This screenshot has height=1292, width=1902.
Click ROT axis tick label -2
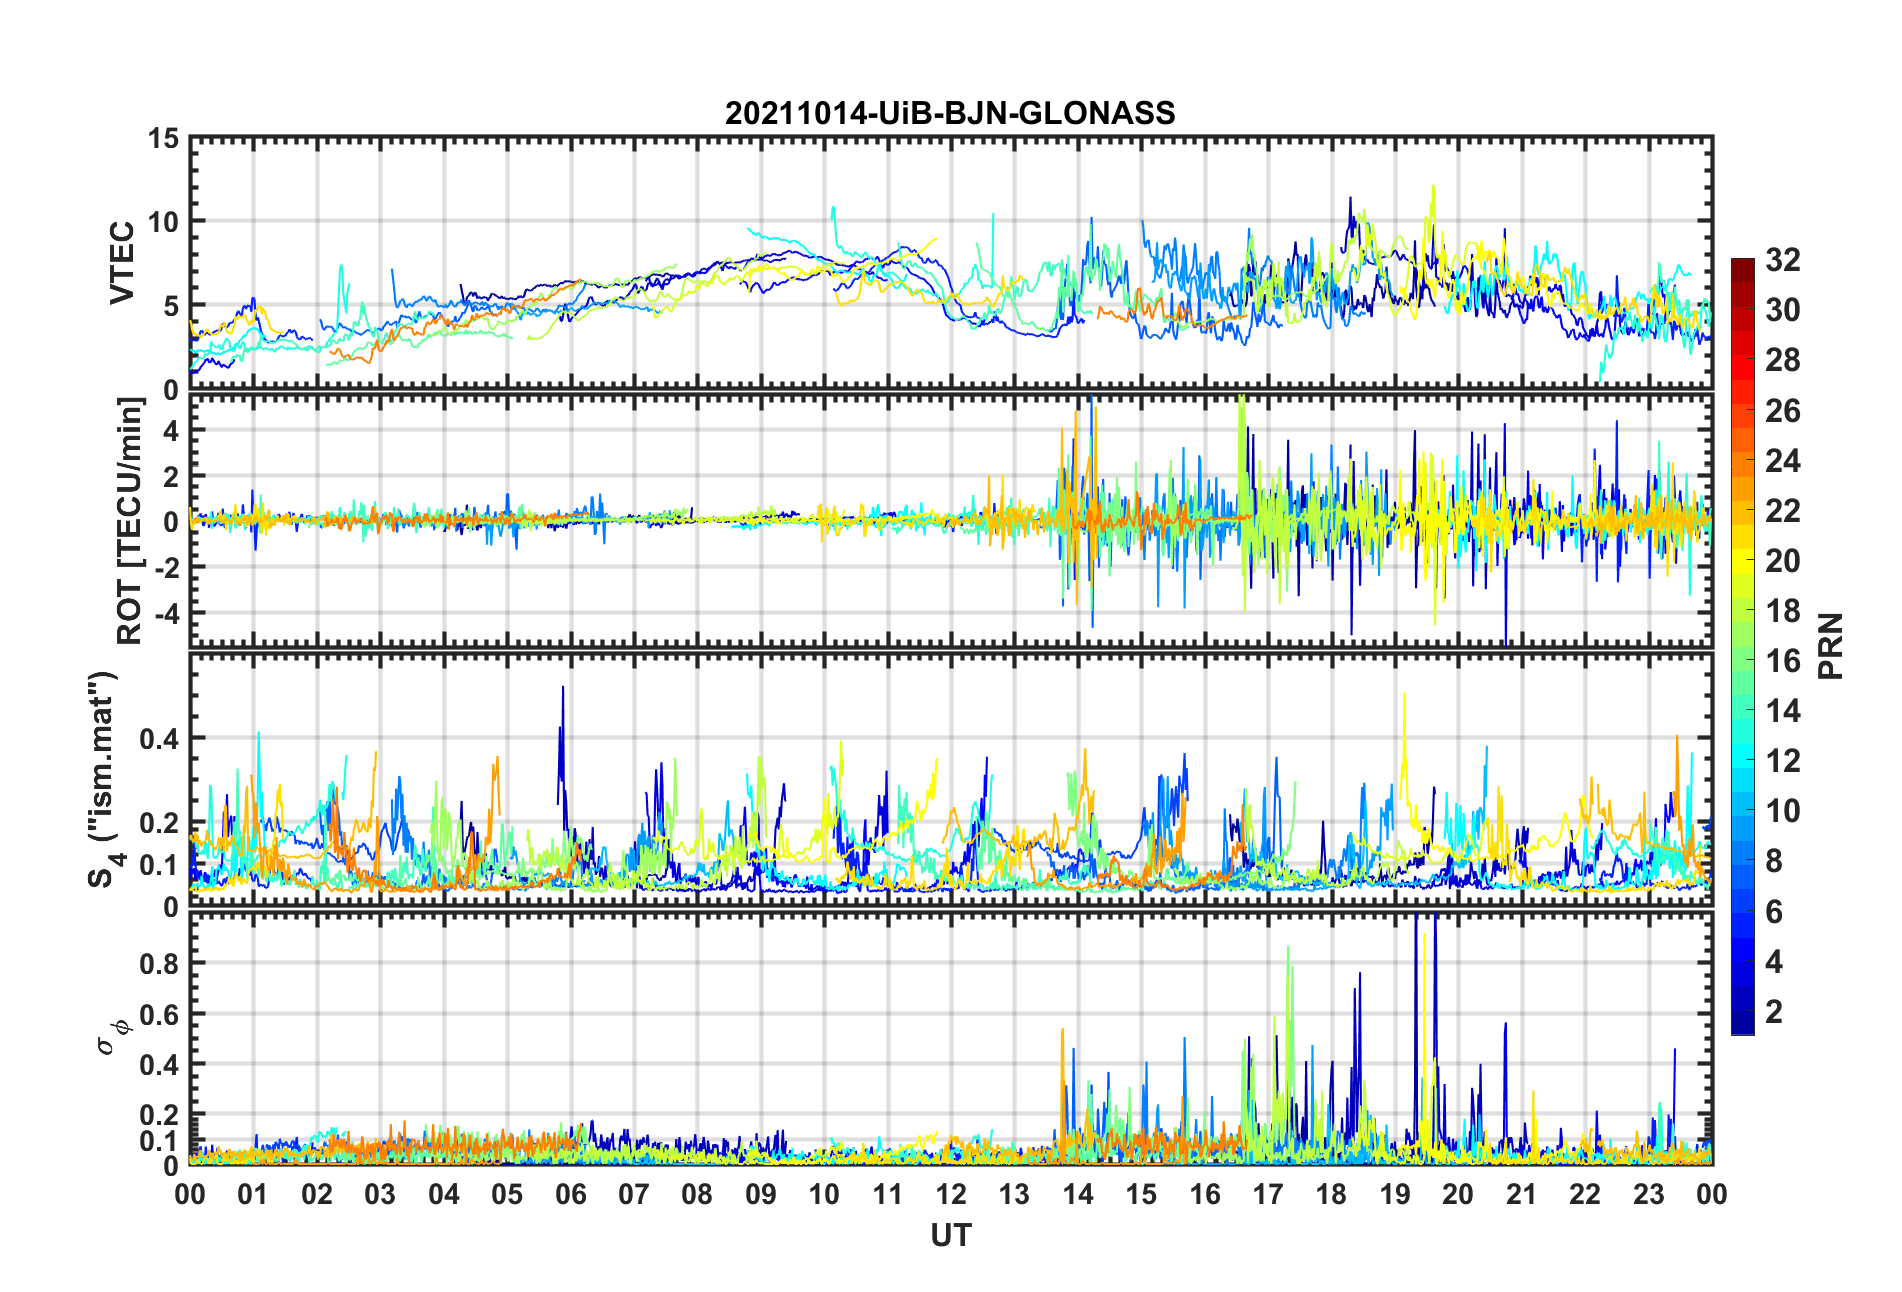coord(167,567)
